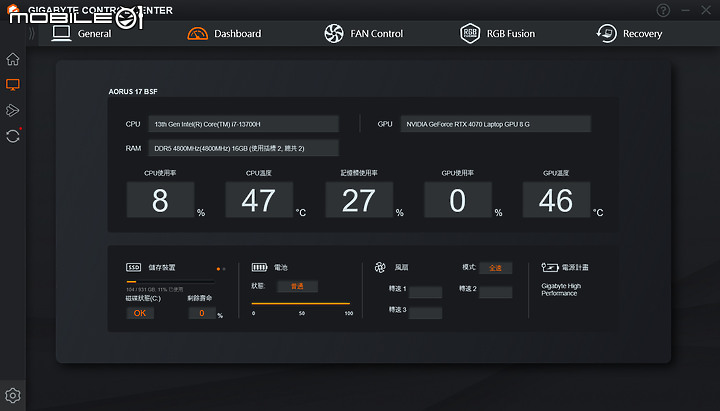Click the fan mode orange value
Viewport: 720px width, 411px height.
click(495, 268)
